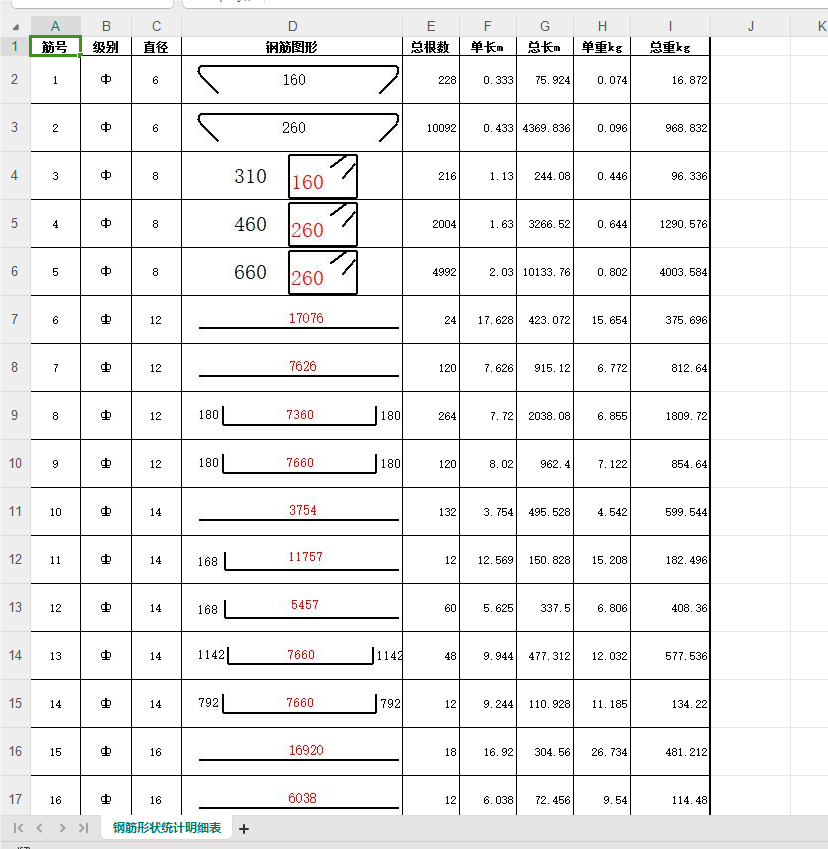Click the 总重kg header cell

pyautogui.click(x=670, y=47)
